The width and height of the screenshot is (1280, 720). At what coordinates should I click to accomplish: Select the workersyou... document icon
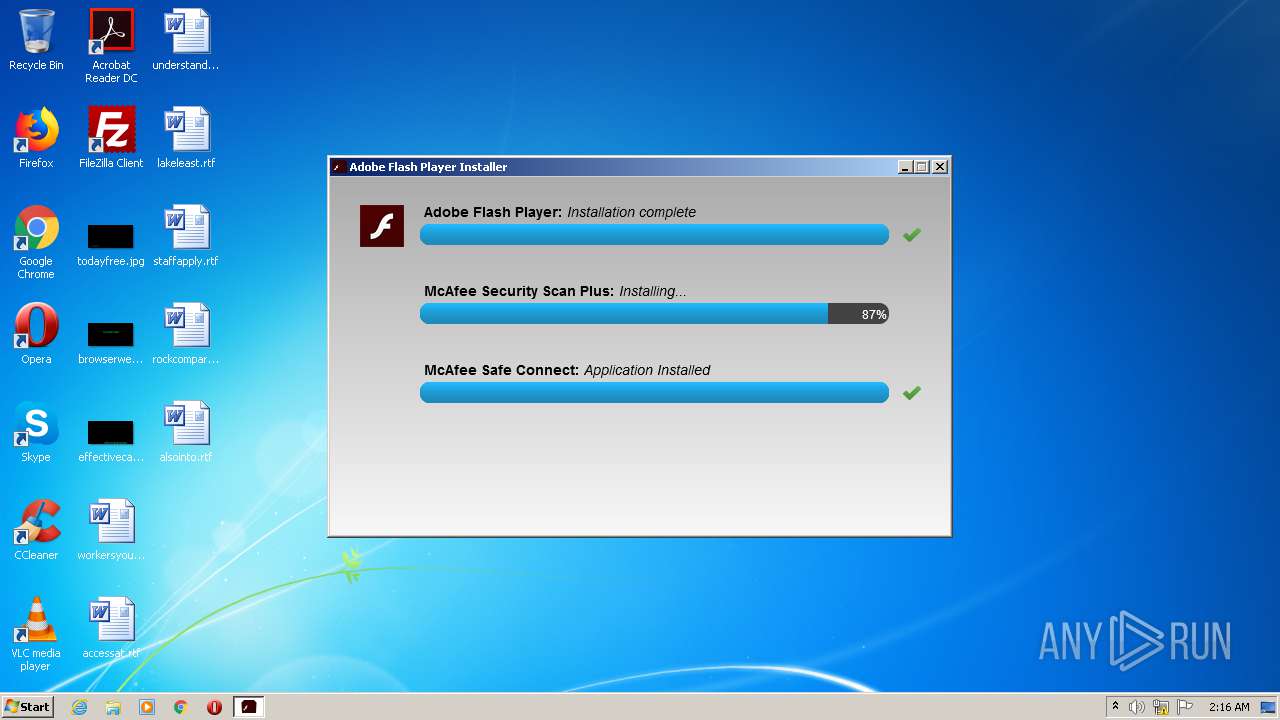[111, 531]
